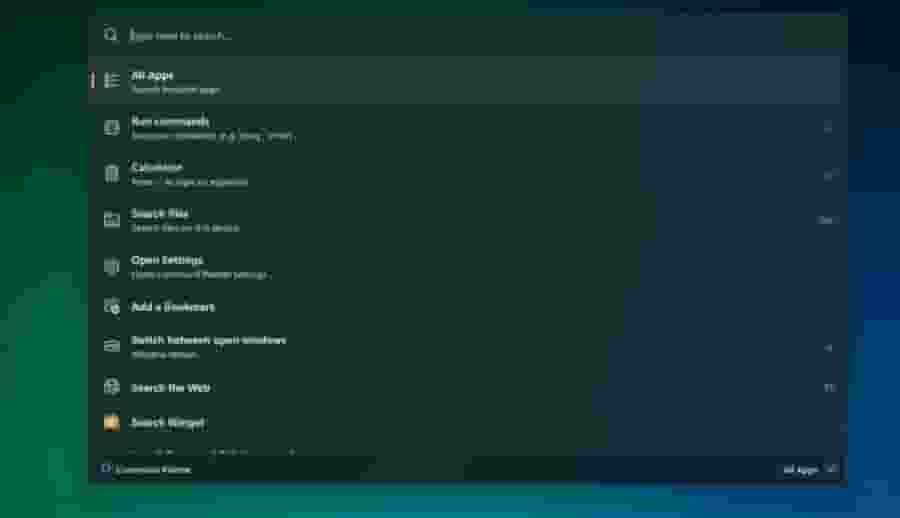900x518 pixels.
Task: Select the All Apps entry
Action: [464, 80]
